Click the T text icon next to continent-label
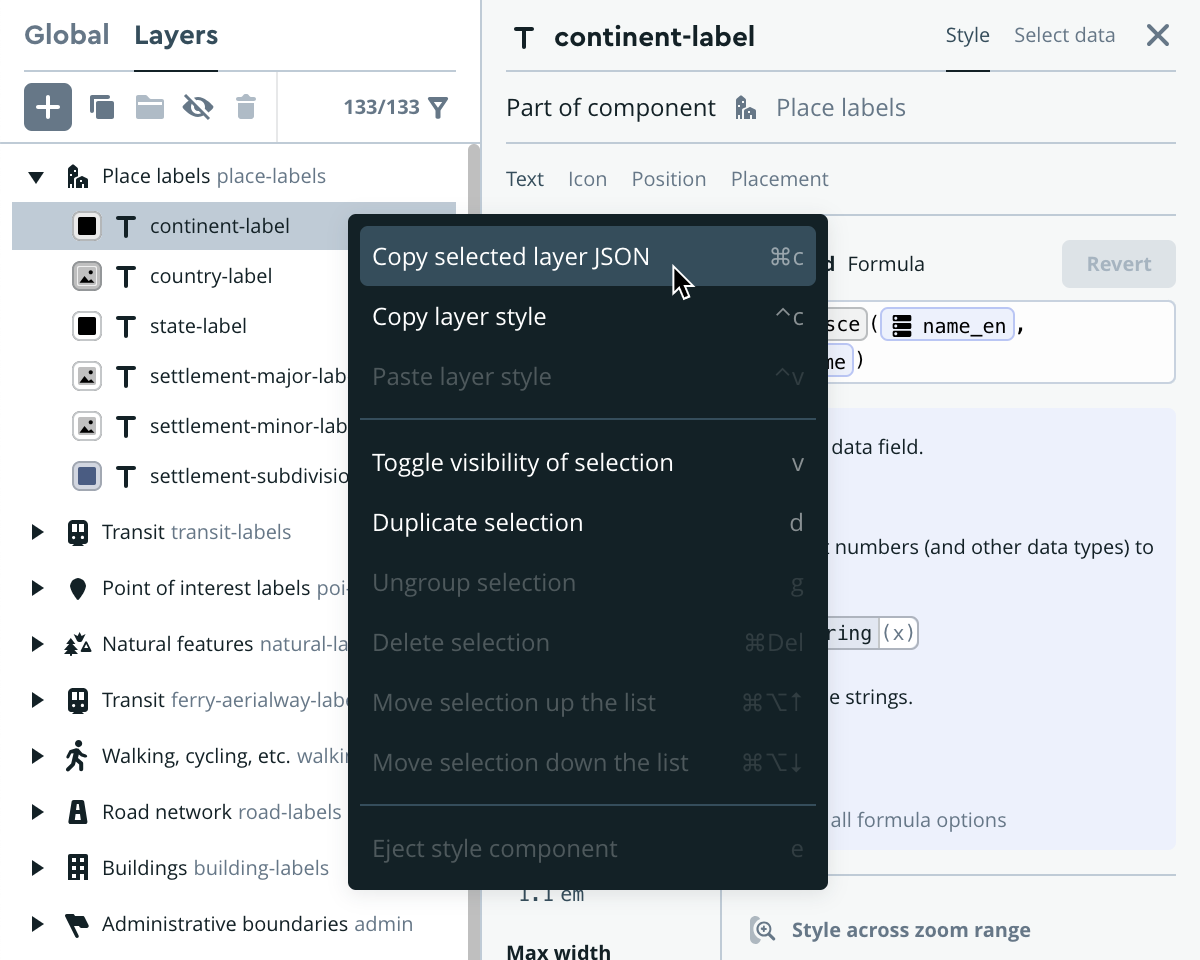Screen dimensions: 1200x960 [126, 226]
